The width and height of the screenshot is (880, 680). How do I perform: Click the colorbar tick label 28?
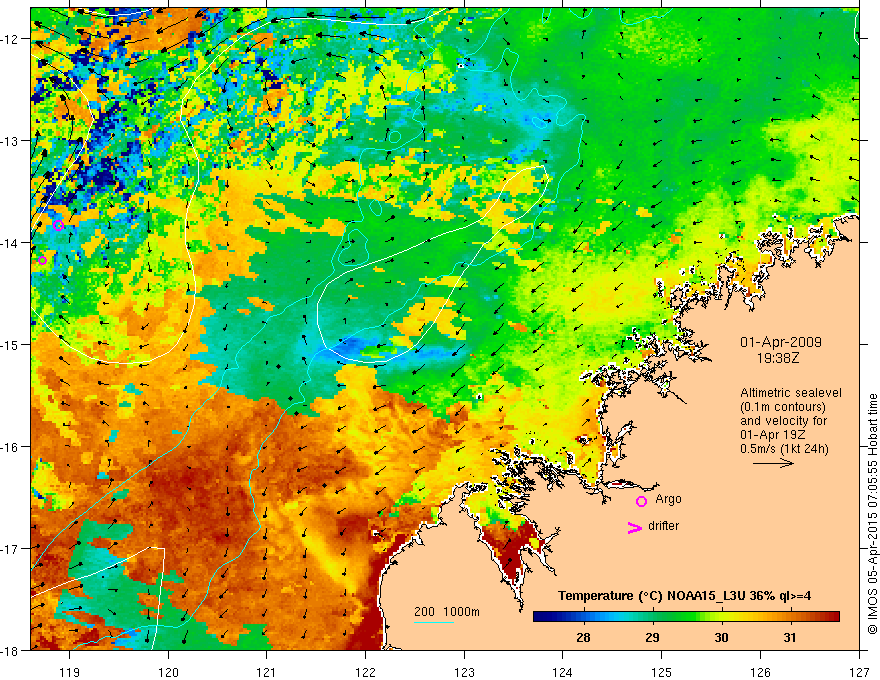(x=583, y=637)
